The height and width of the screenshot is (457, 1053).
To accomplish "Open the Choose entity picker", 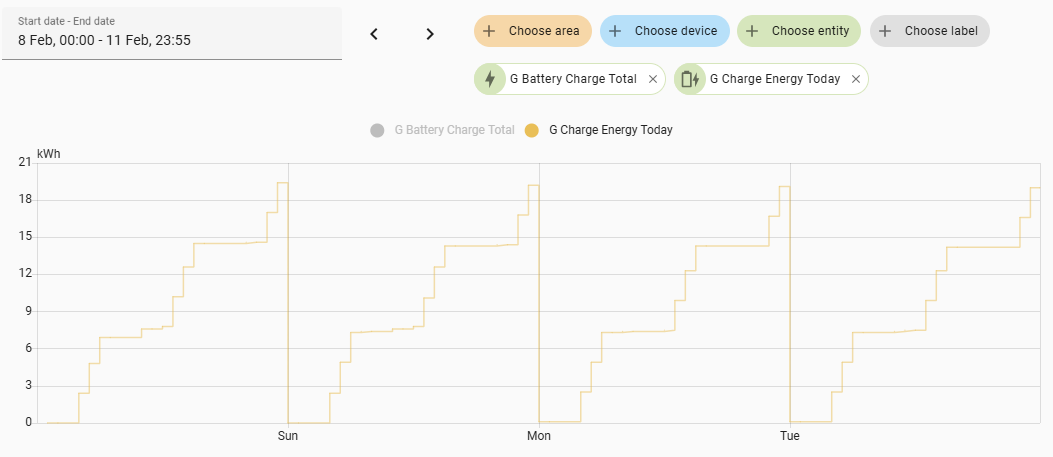I will point(810,31).
